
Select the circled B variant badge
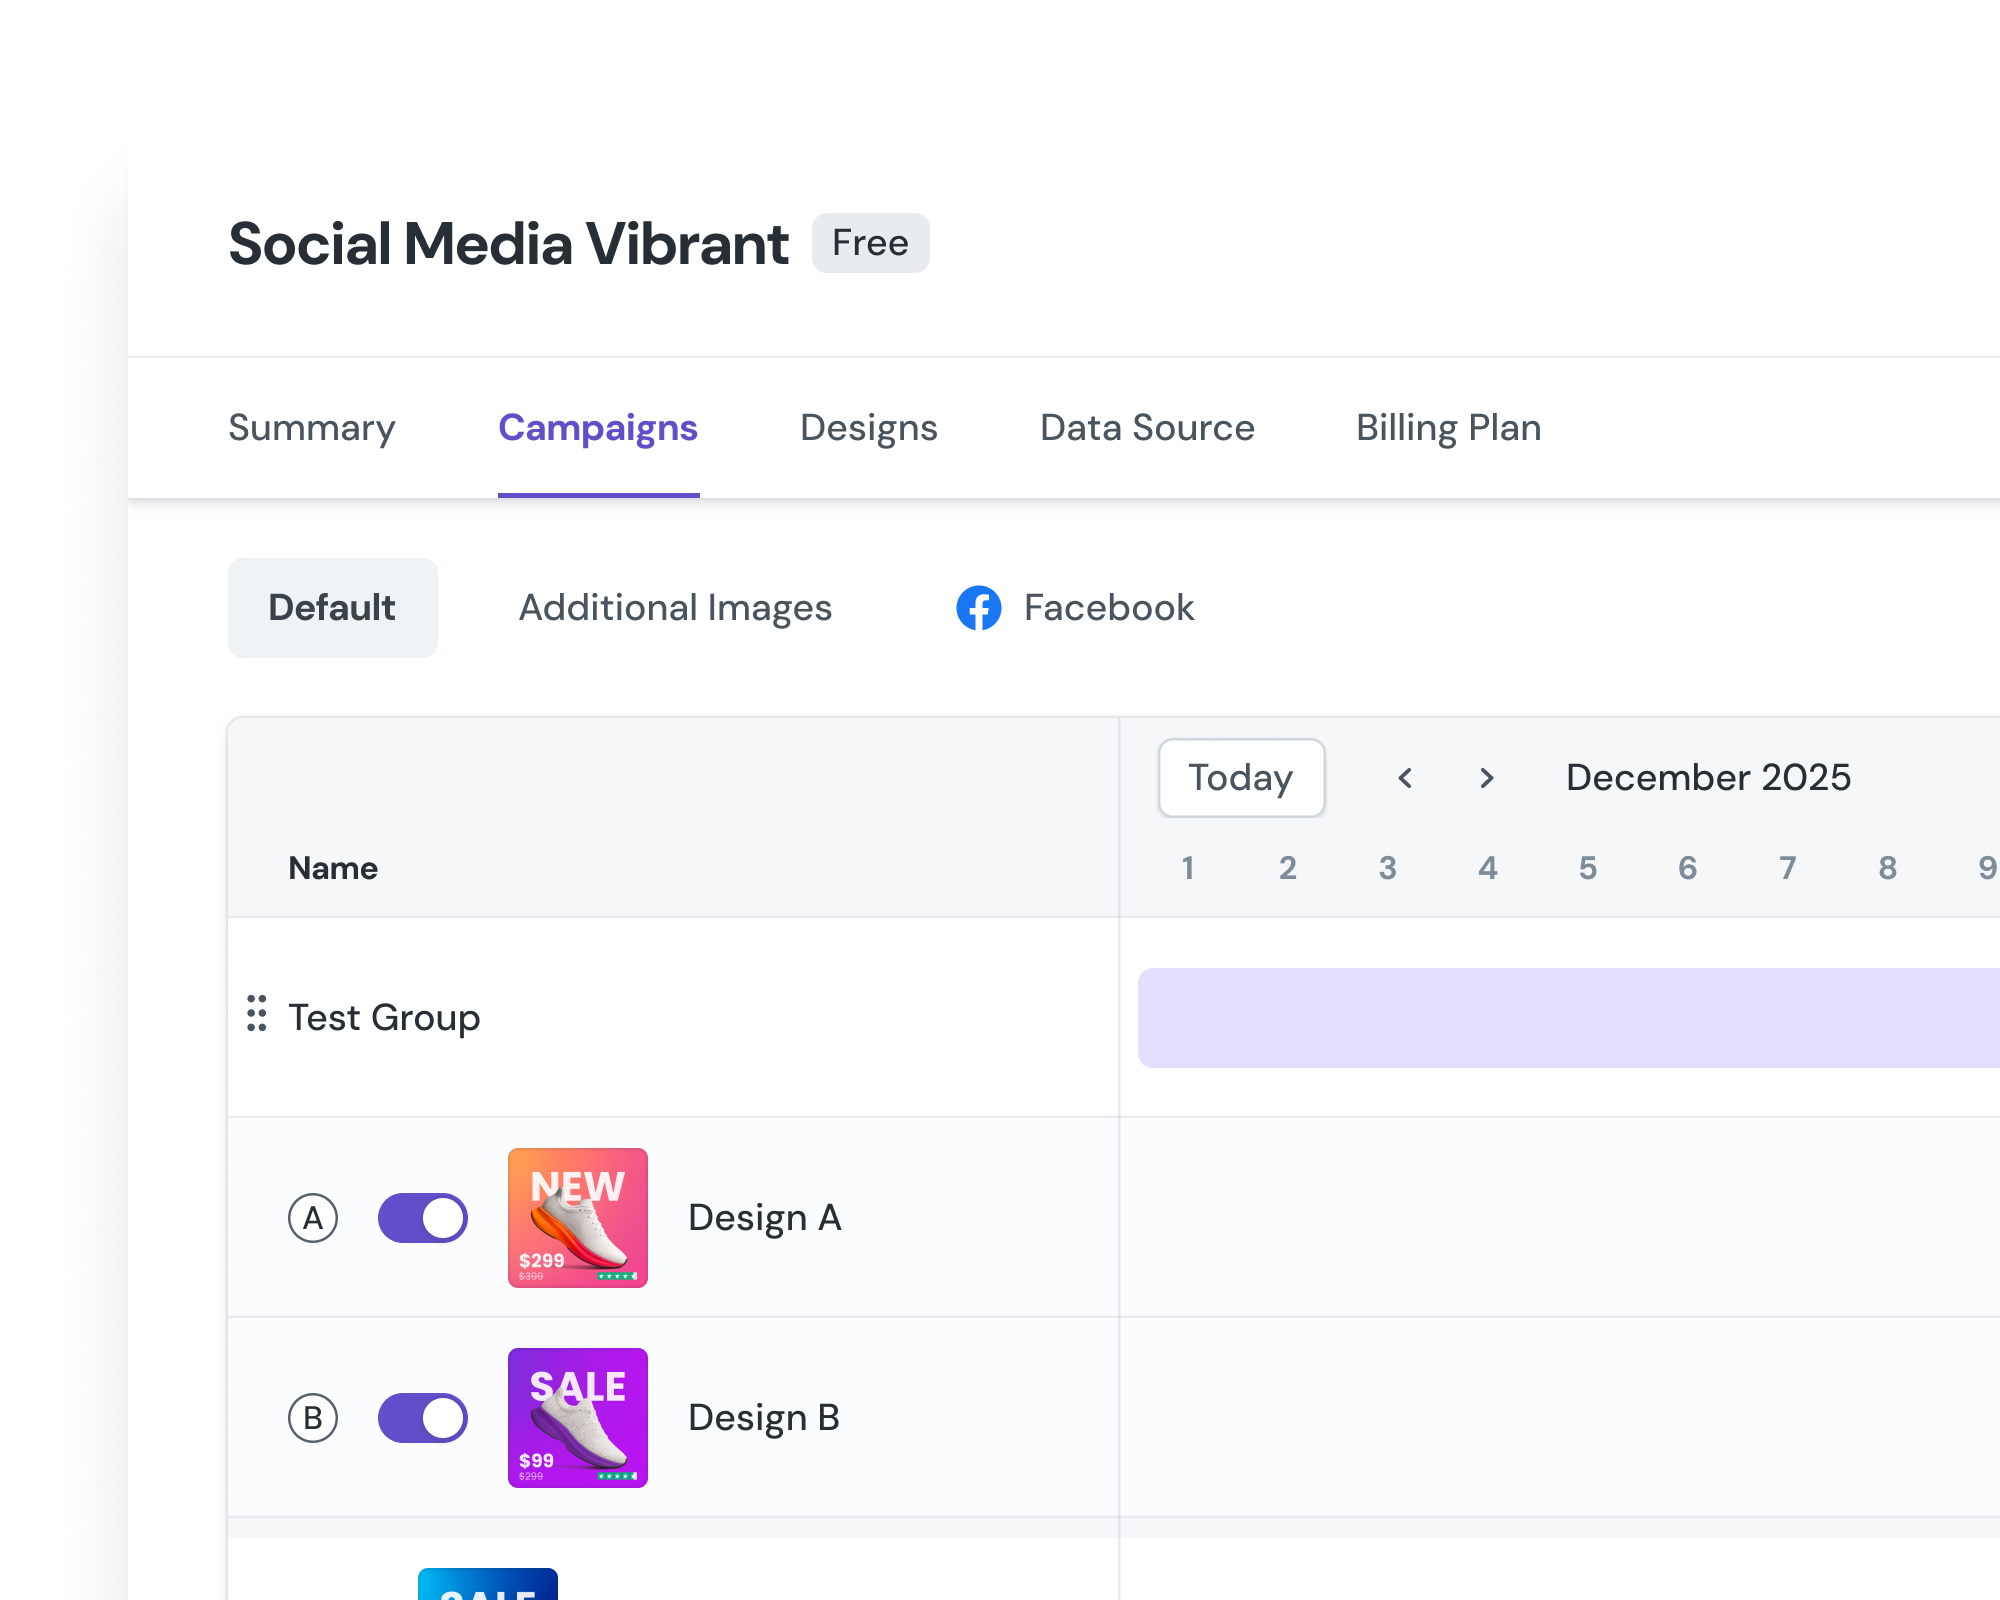point(314,1417)
